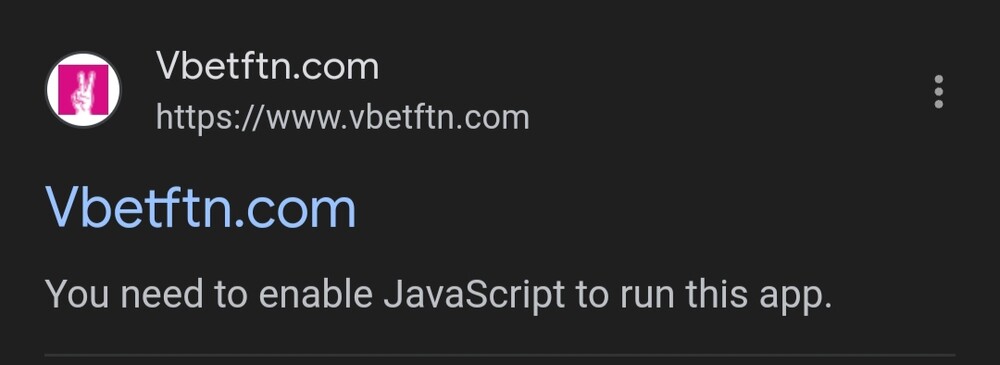Expand more options via the vertical ellipsis
1000x365 pixels.
(x=938, y=92)
